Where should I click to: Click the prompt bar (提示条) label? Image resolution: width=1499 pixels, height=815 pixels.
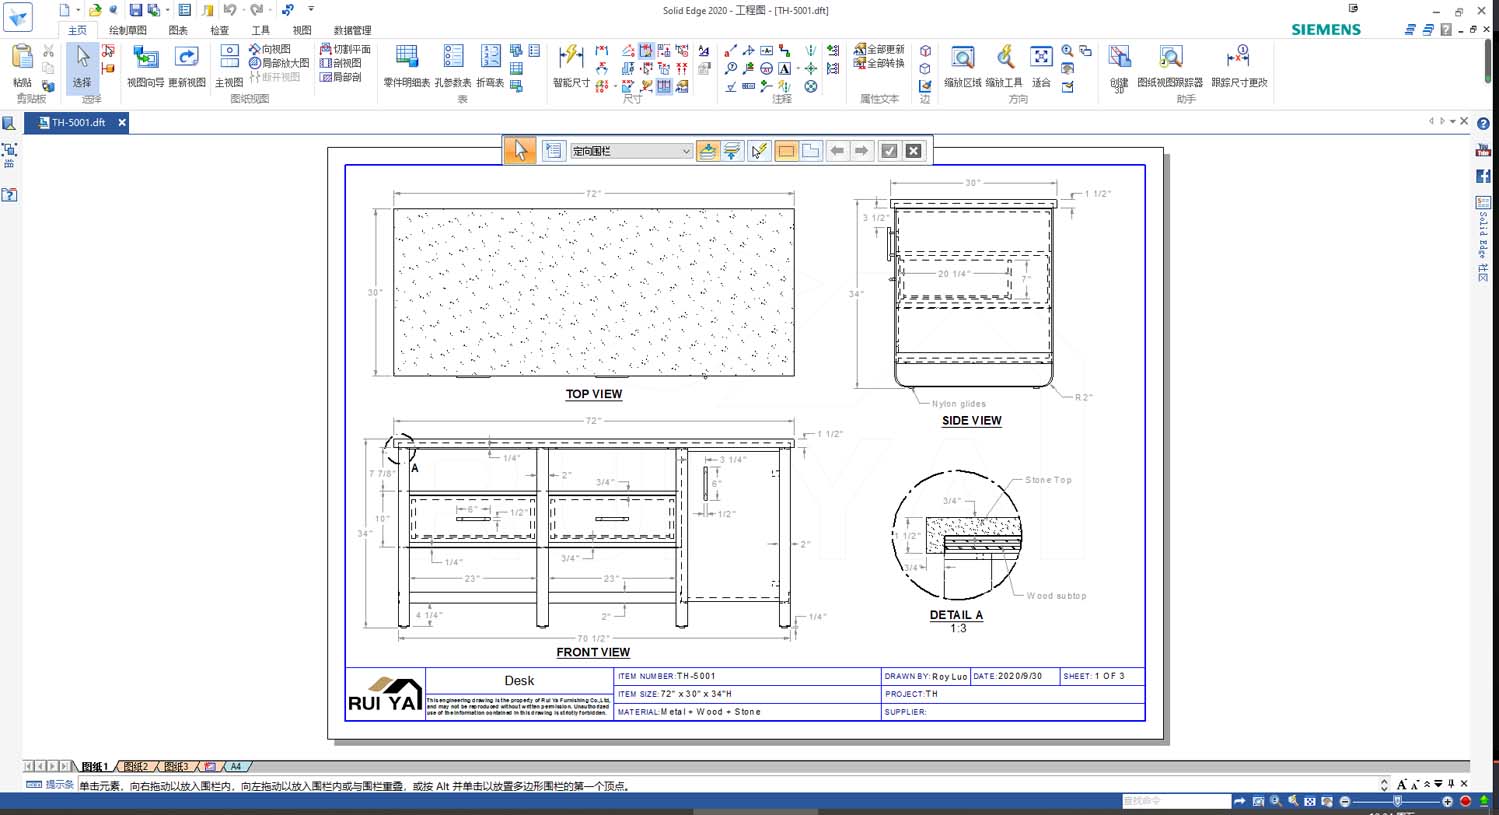[x=50, y=785]
